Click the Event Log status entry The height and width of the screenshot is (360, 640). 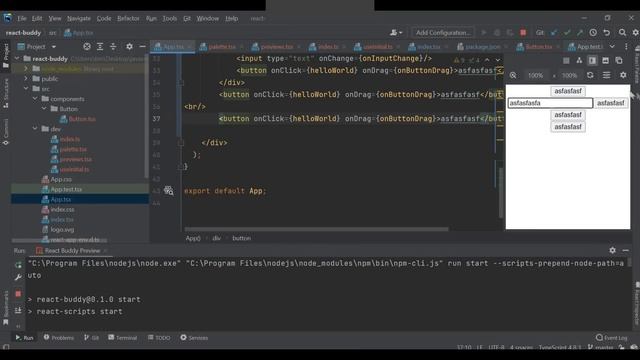pyautogui.click(x=611, y=338)
